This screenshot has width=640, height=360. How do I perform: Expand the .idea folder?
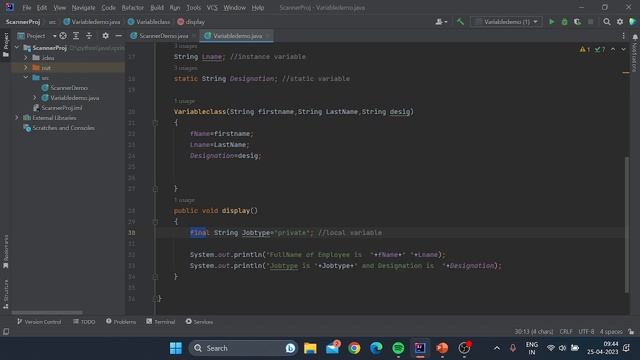pyautogui.click(x=26, y=58)
